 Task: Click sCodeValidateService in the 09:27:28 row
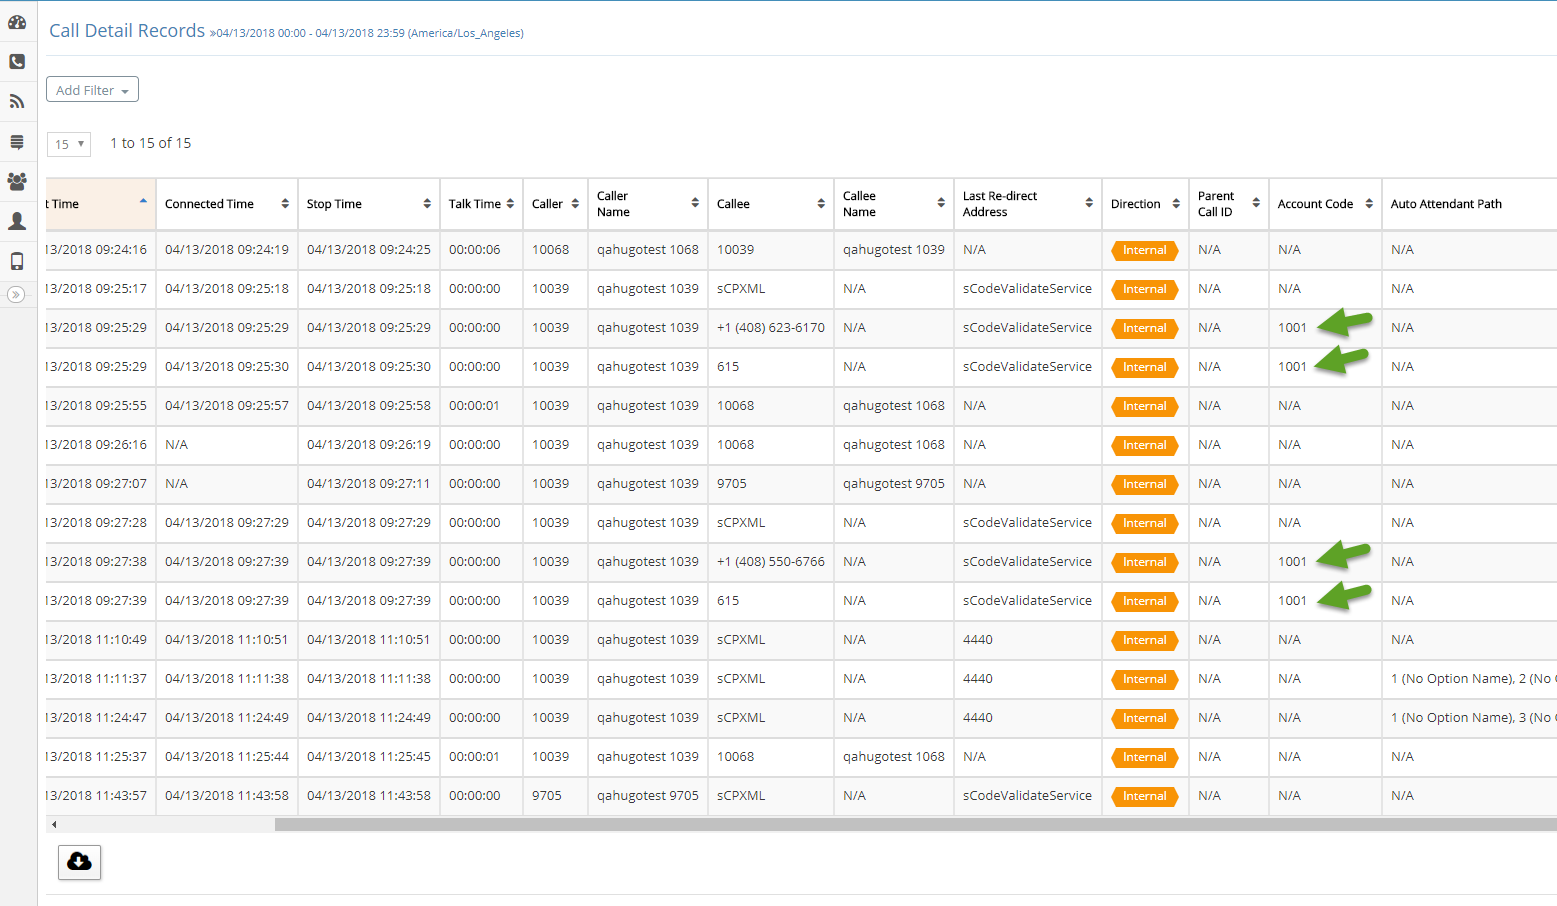point(1027,523)
